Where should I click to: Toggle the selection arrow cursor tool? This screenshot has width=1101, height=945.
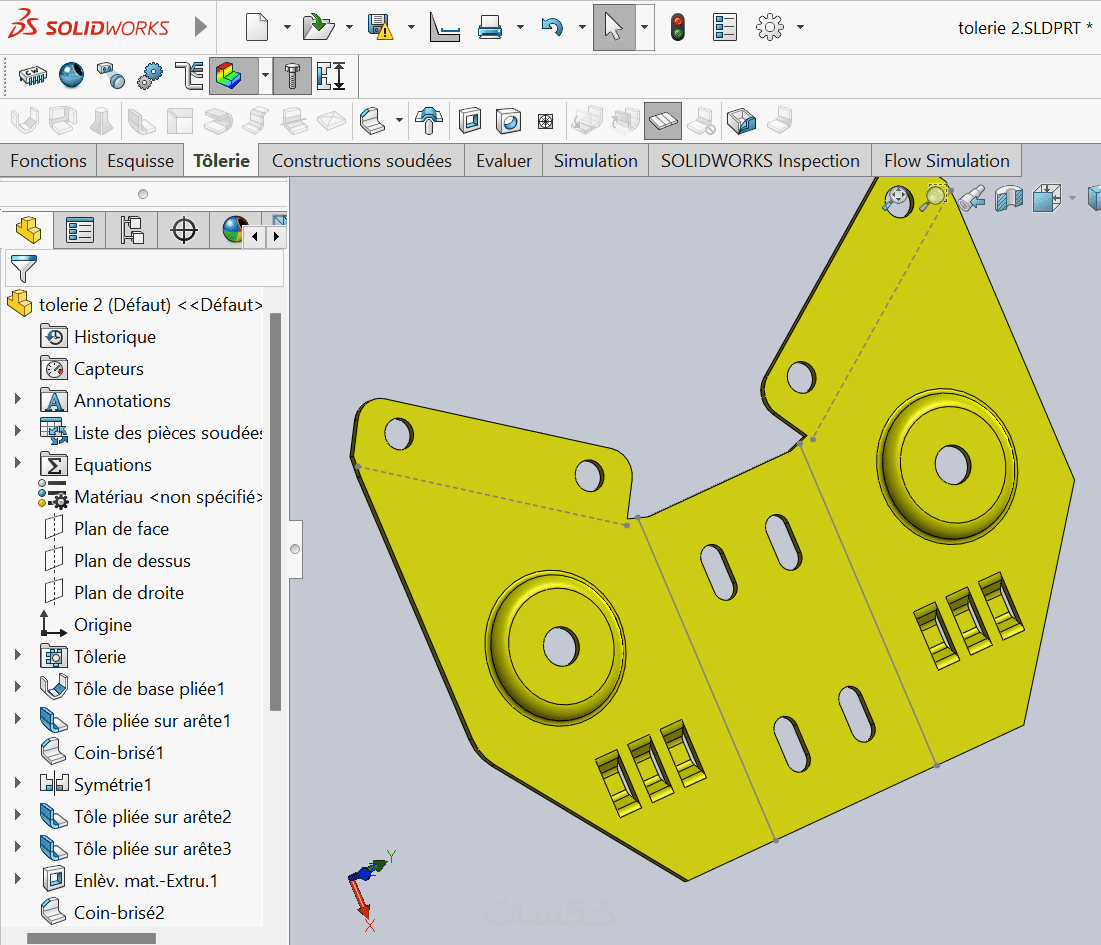(x=613, y=27)
